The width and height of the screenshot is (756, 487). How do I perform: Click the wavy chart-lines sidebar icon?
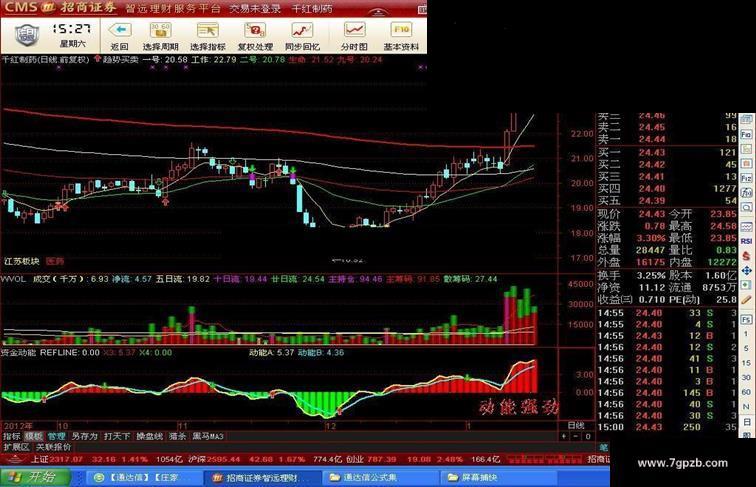pyautogui.click(x=746, y=227)
